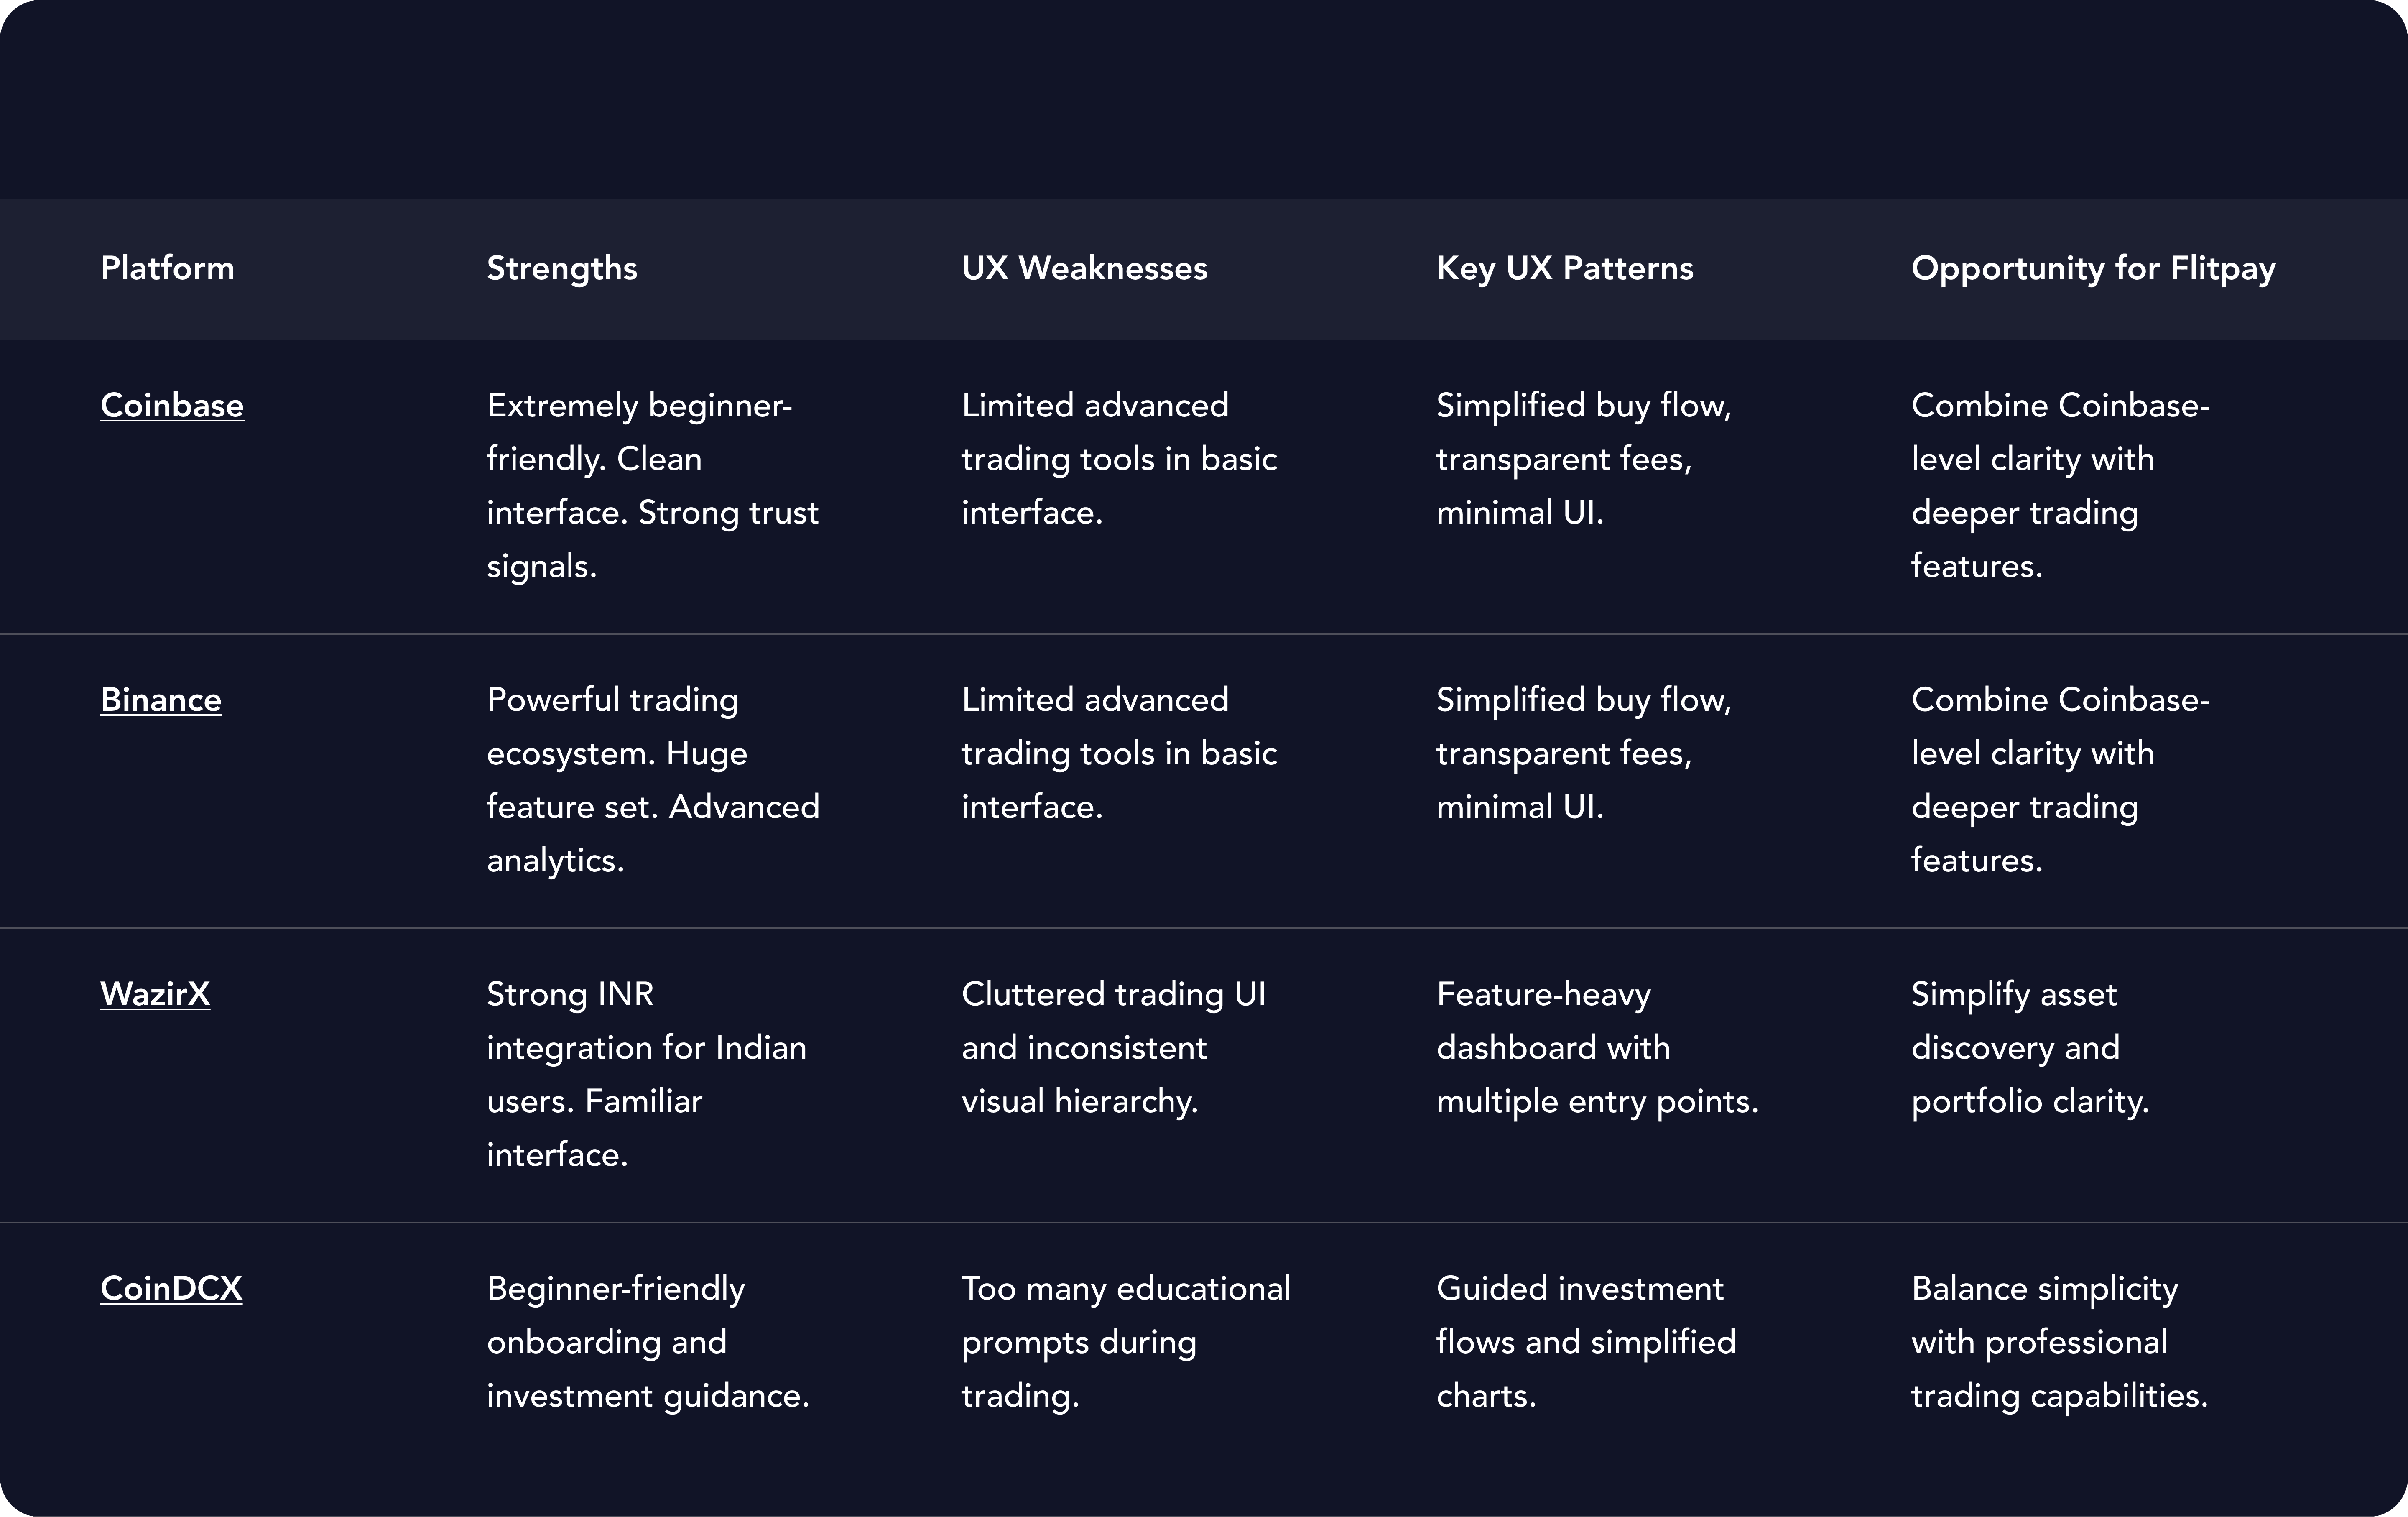Image resolution: width=2408 pixels, height=1517 pixels.
Task: Select CoinDCX weakness about educational prompts
Action: [1126, 1342]
